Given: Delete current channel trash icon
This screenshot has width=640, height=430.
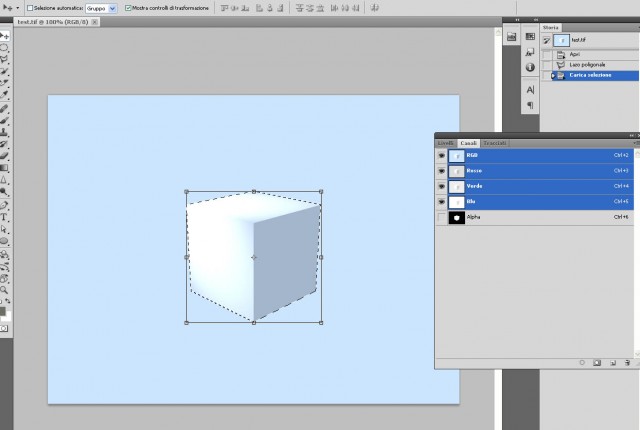Looking at the screenshot, I should pos(627,362).
